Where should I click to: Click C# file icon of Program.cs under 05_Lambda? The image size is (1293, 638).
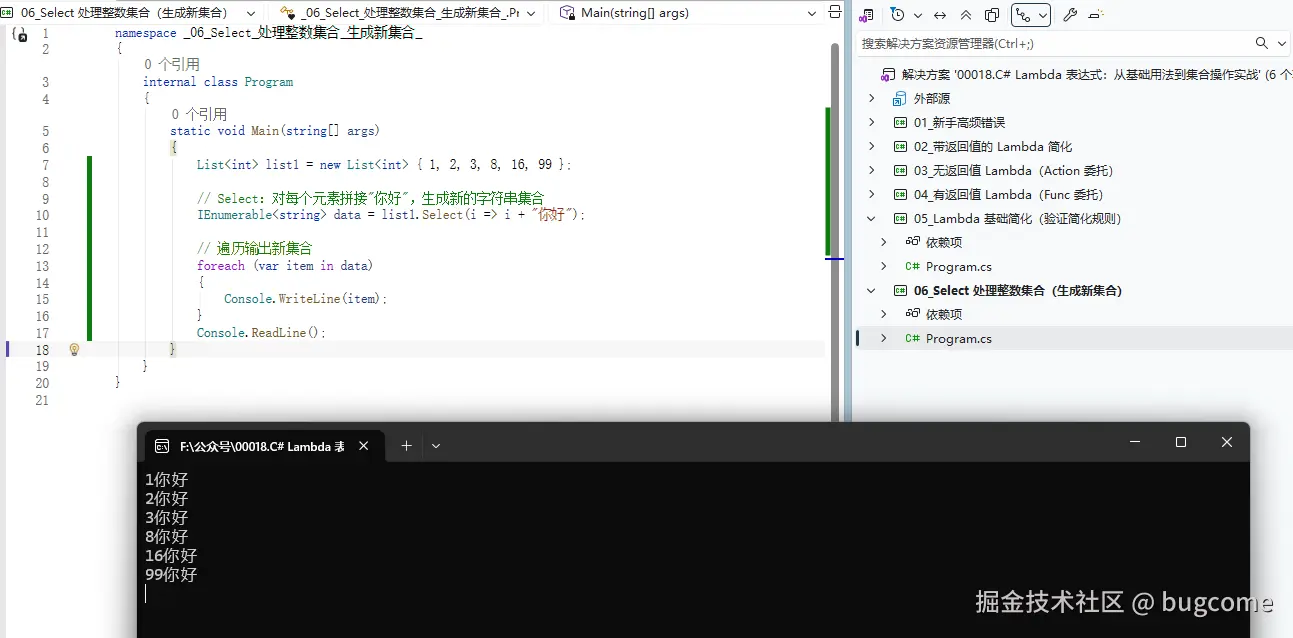(x=912, y=266)
